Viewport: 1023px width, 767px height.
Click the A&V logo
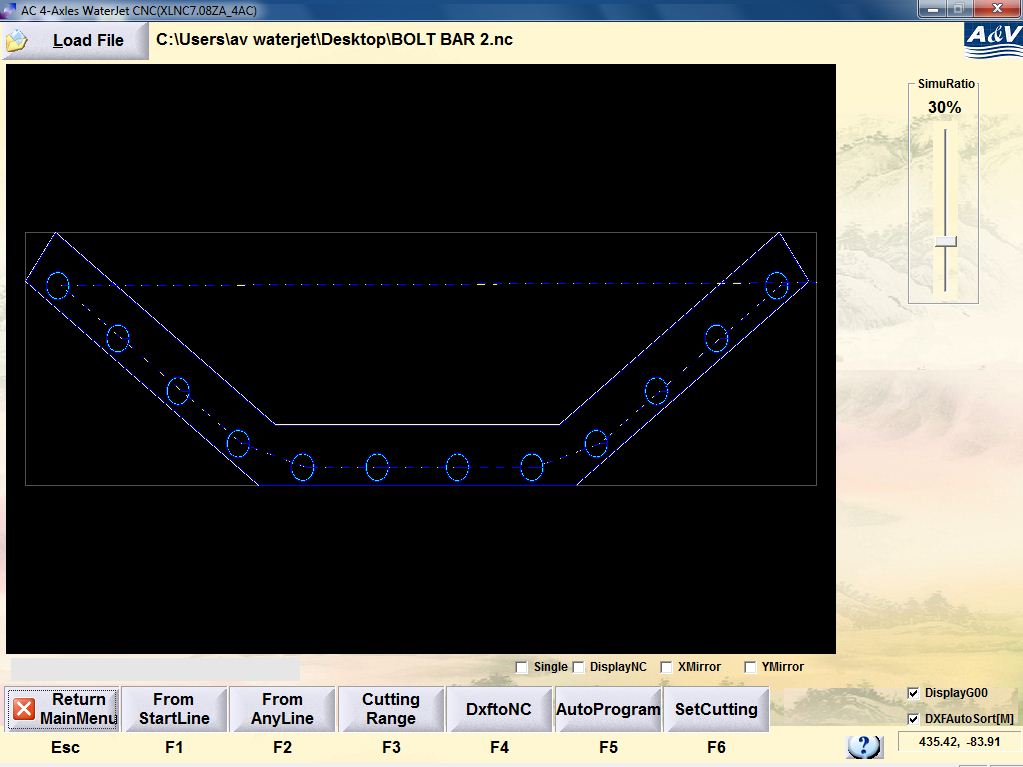point(993,40)
